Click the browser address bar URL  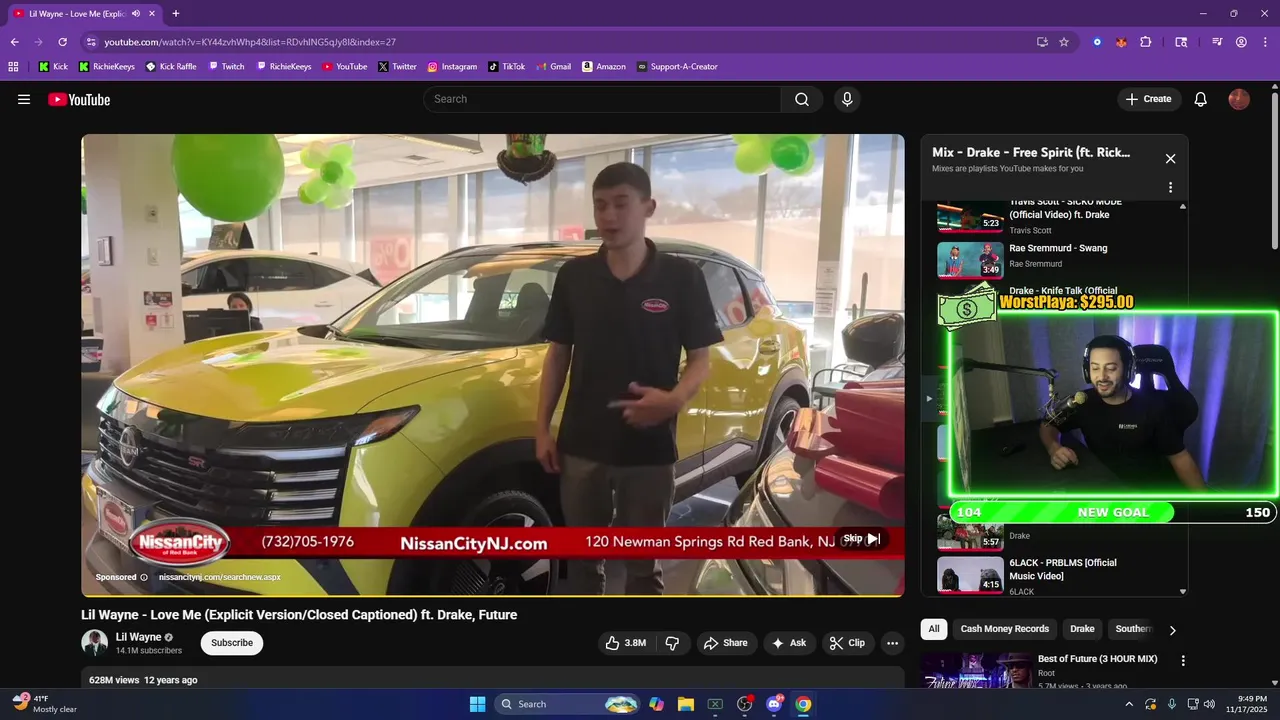click(250, 42)
